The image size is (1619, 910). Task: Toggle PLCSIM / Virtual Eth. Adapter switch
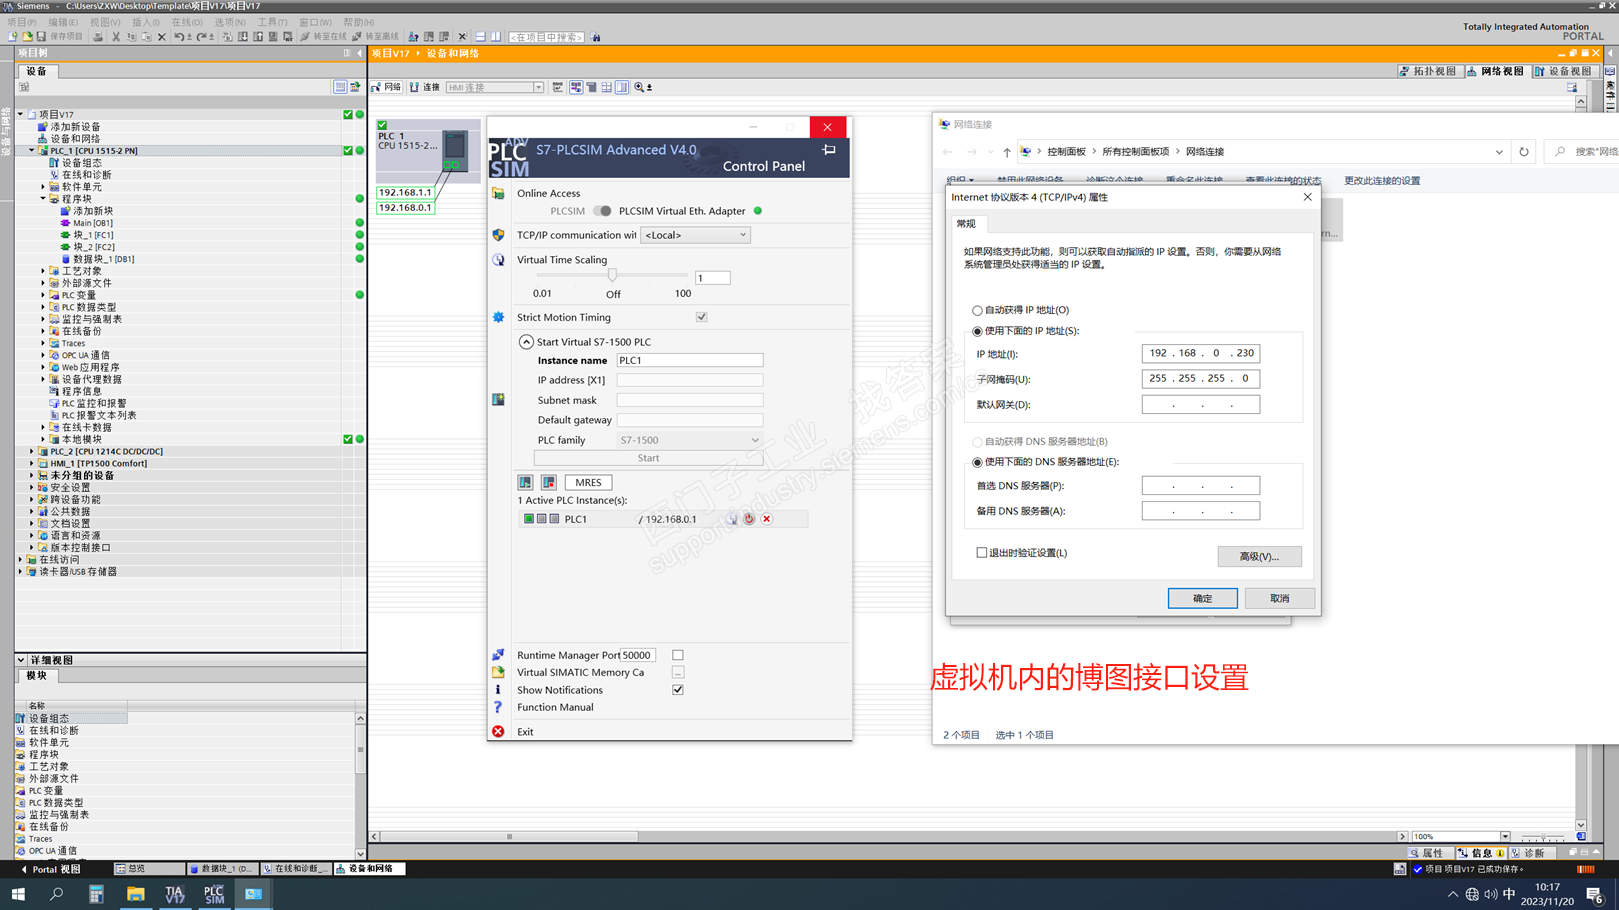click(602, 211)
